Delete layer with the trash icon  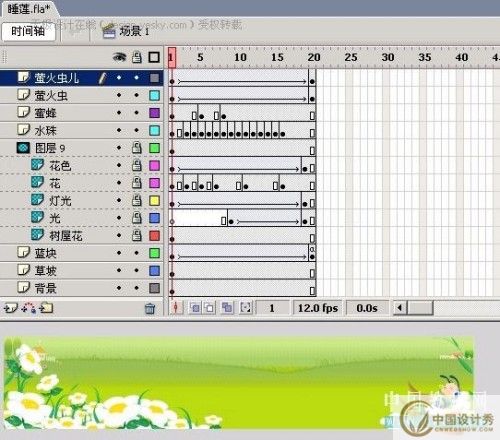pos(150,309)
